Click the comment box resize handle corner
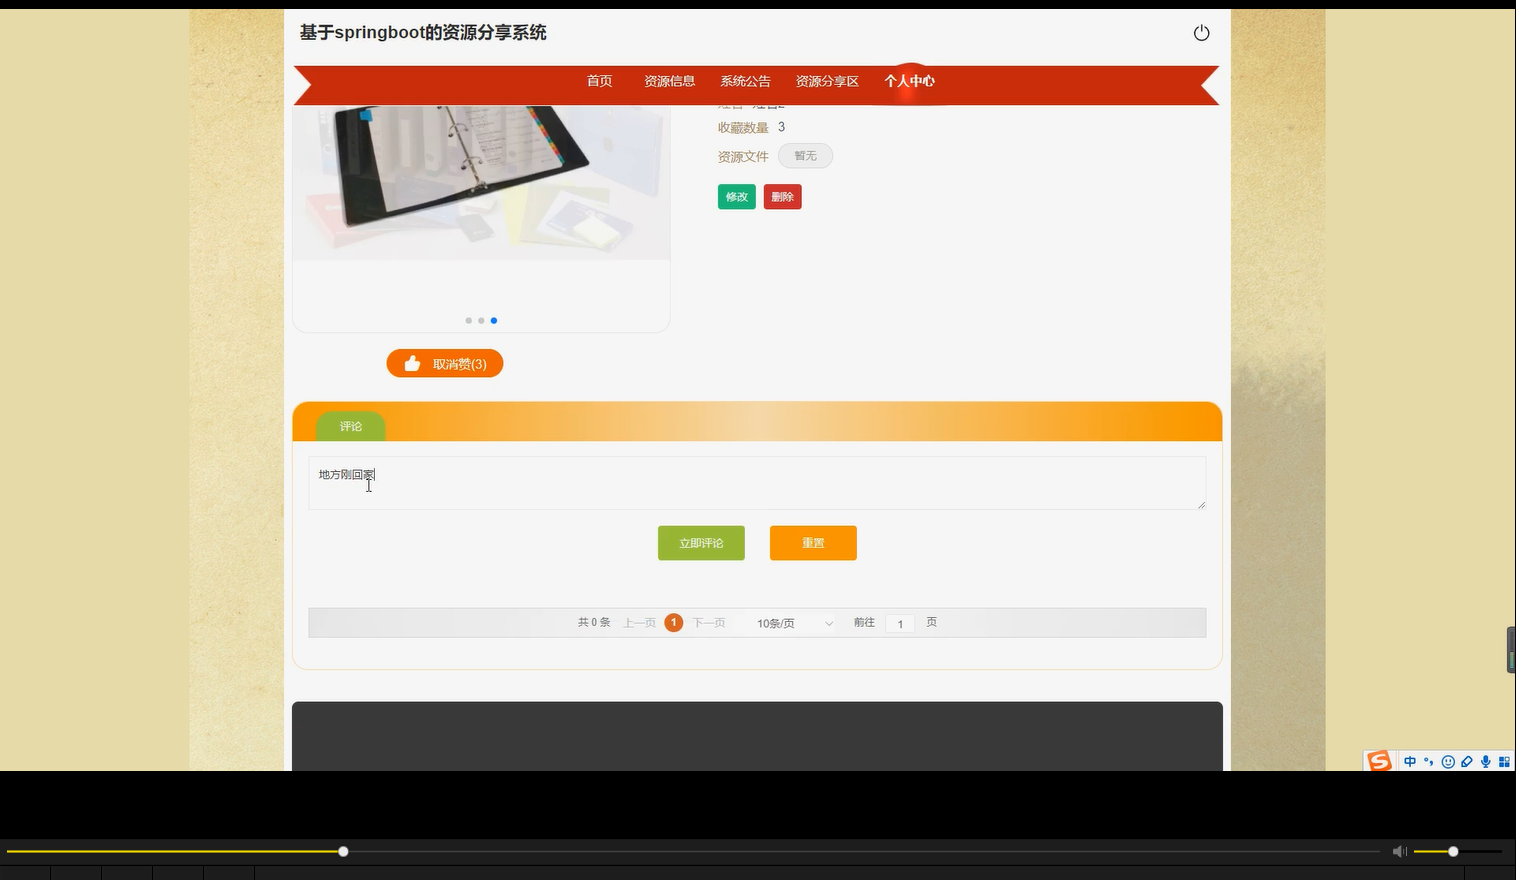The width and height of the screenshot is (1516, 880). pos(1201,504)
